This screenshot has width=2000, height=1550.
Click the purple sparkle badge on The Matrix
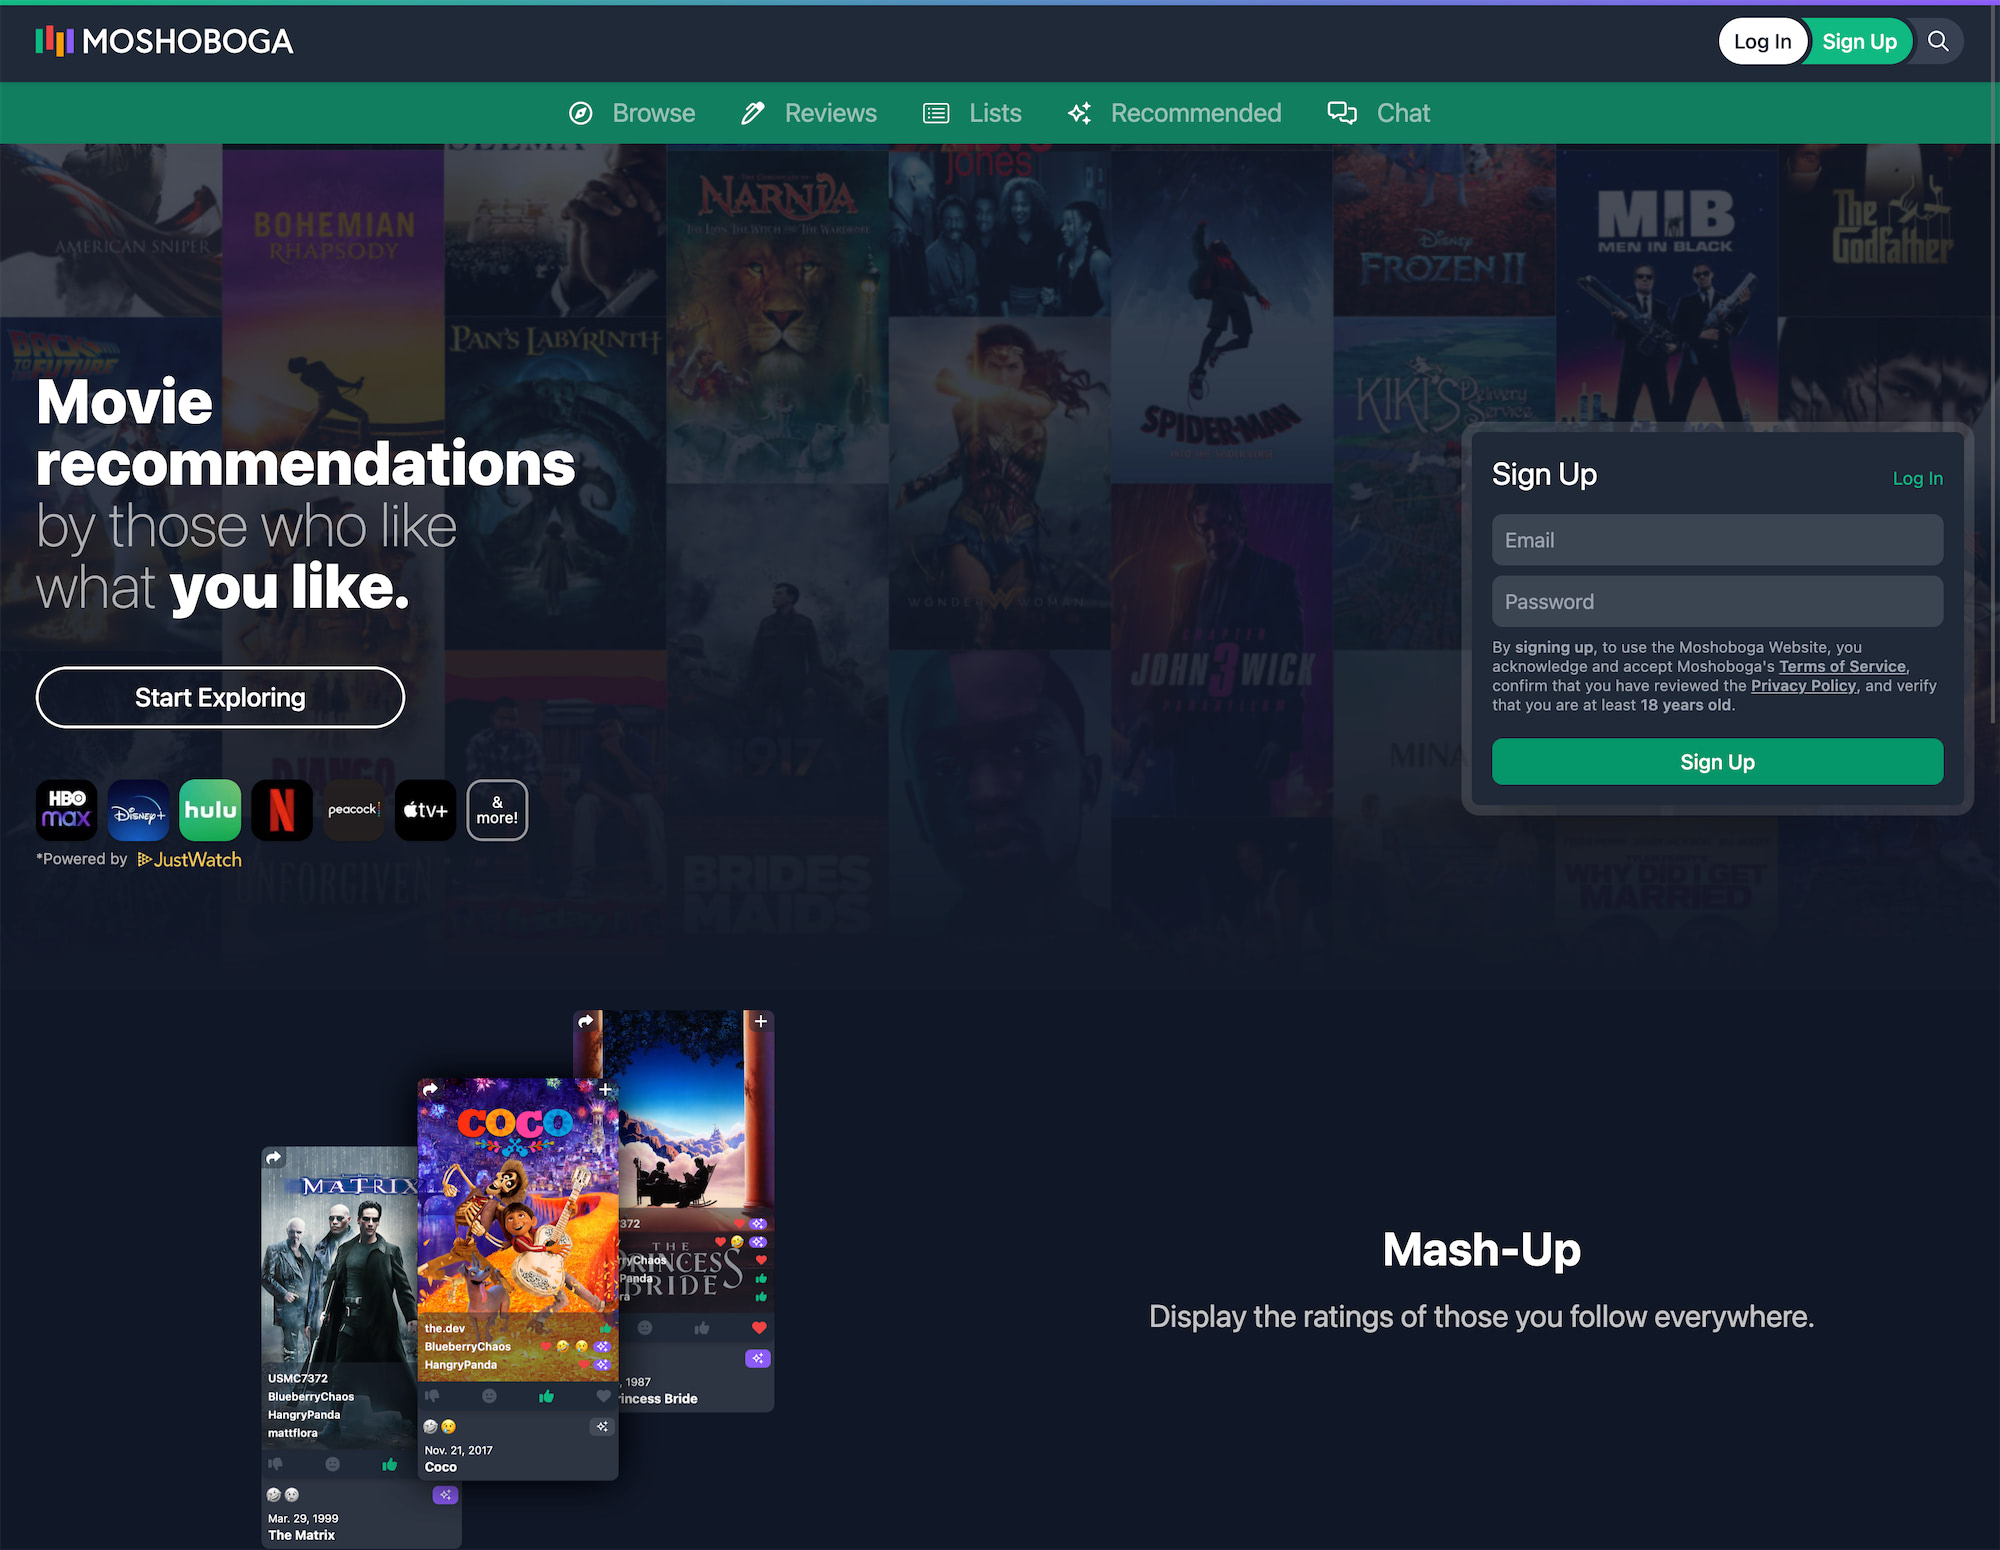[445, 1495]
